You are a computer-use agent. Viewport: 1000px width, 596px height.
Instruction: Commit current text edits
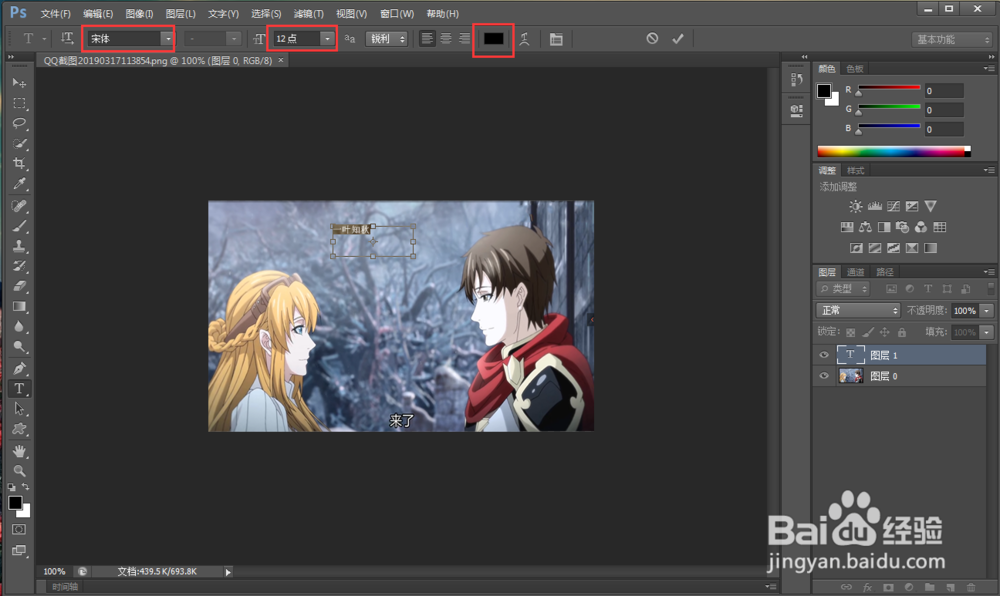coord(677,38)
